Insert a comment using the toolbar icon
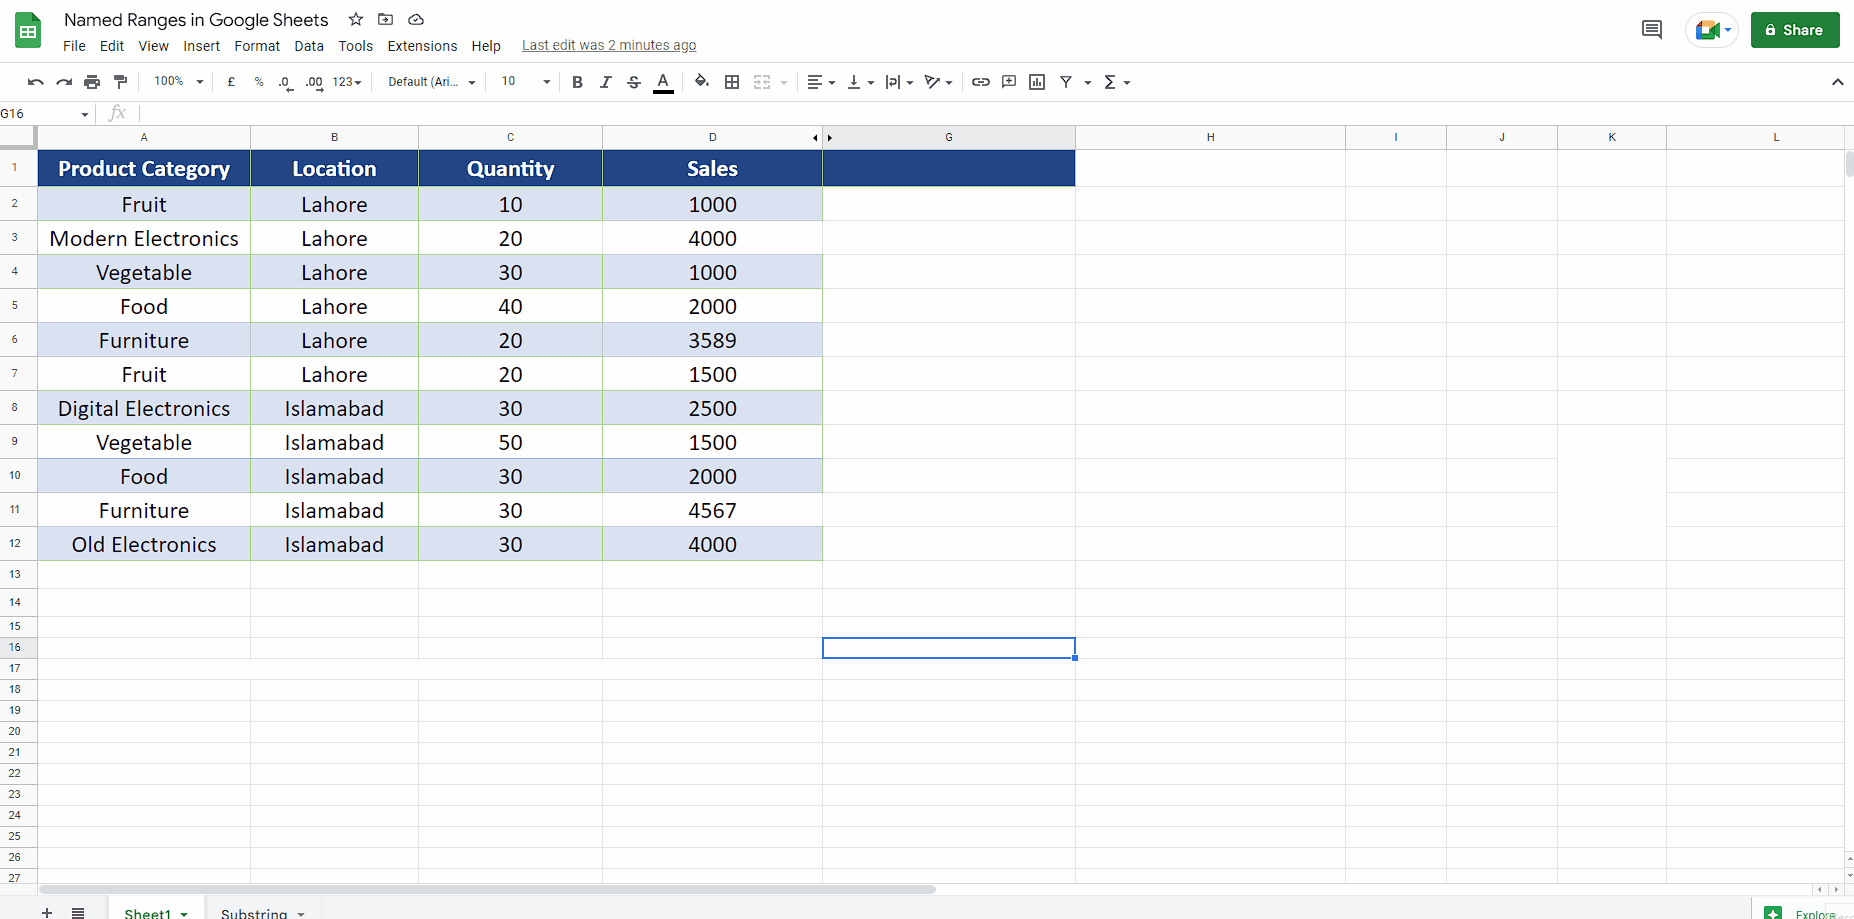Image resolution: width=1854 pixels, height=919 pixels. [1009, 82]
